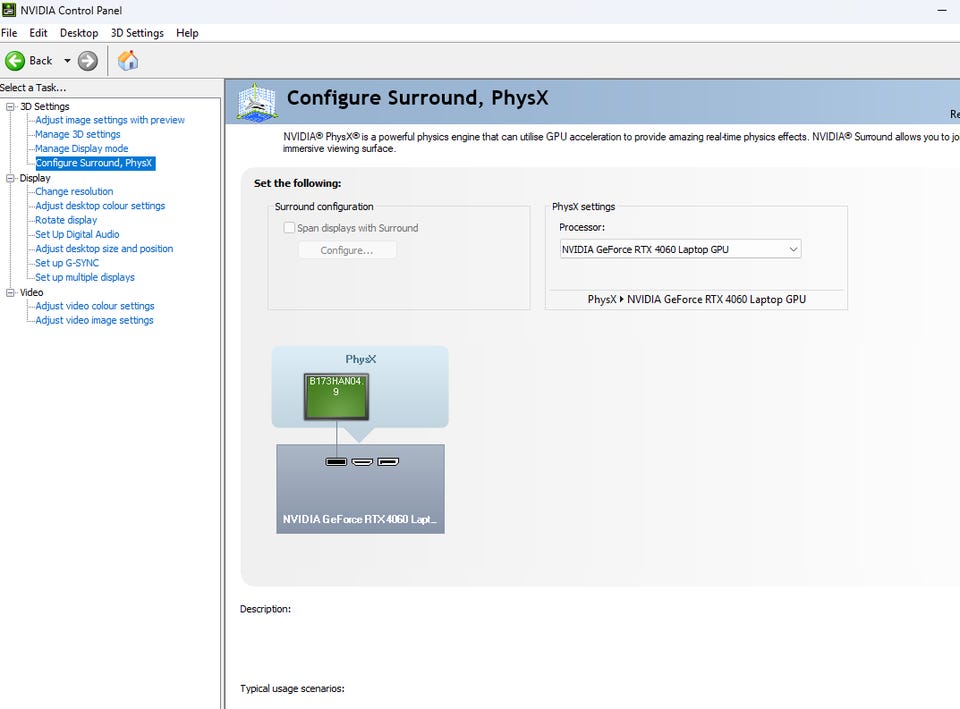Screen dimensions: 960x709
Task: Open Set up G-SYNC page
Action: pos(67,263)
